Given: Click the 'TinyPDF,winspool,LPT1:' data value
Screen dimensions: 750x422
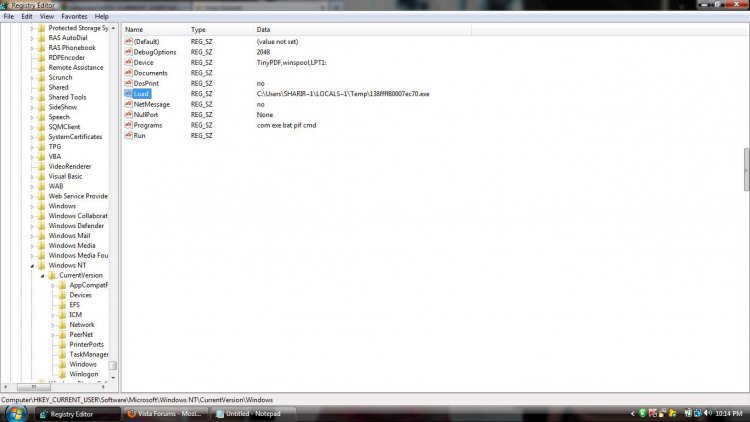Looking at the screenshot, I should coord(291,63).
